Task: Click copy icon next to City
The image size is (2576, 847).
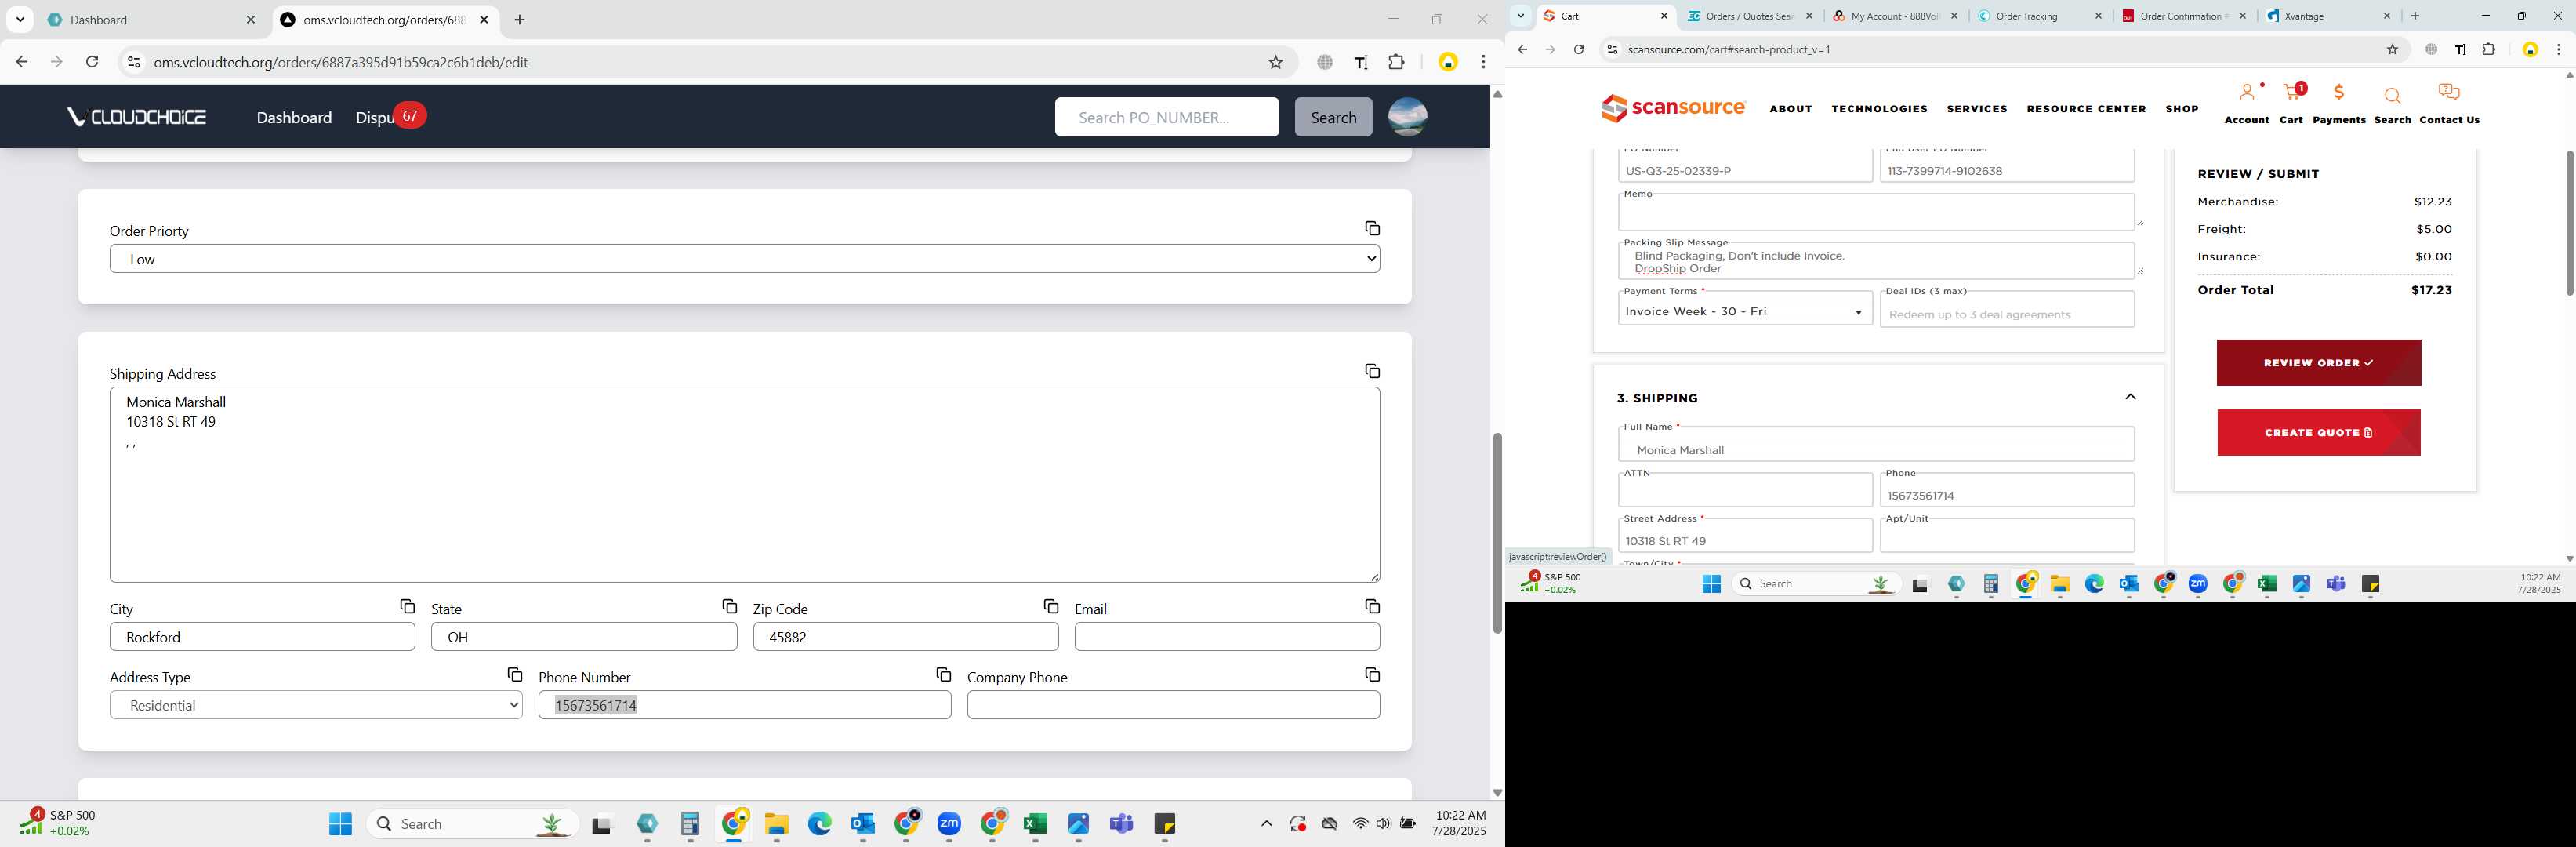Action: point(407,607)
